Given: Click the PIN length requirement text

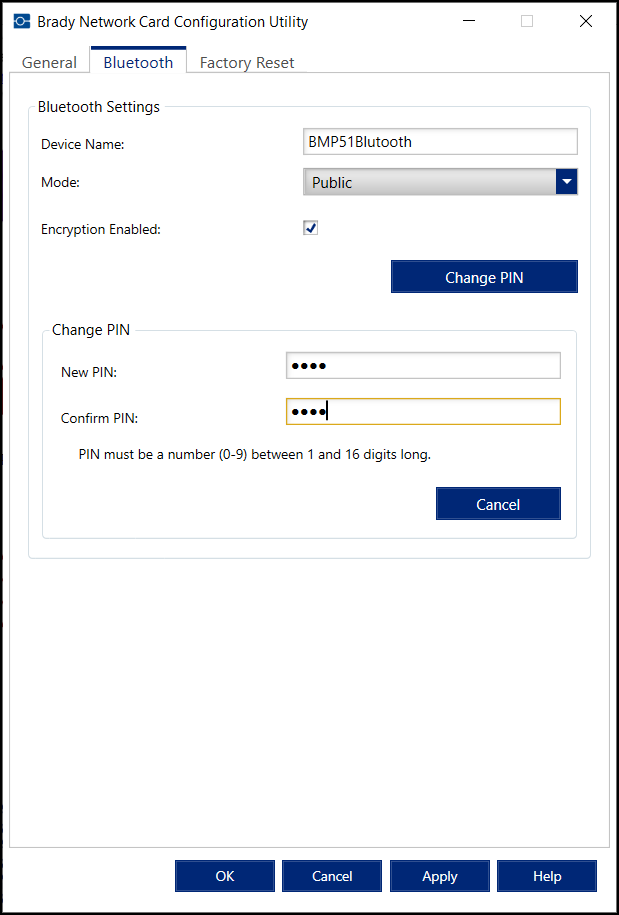Looking at the screenshot, I should click(254, 455).
